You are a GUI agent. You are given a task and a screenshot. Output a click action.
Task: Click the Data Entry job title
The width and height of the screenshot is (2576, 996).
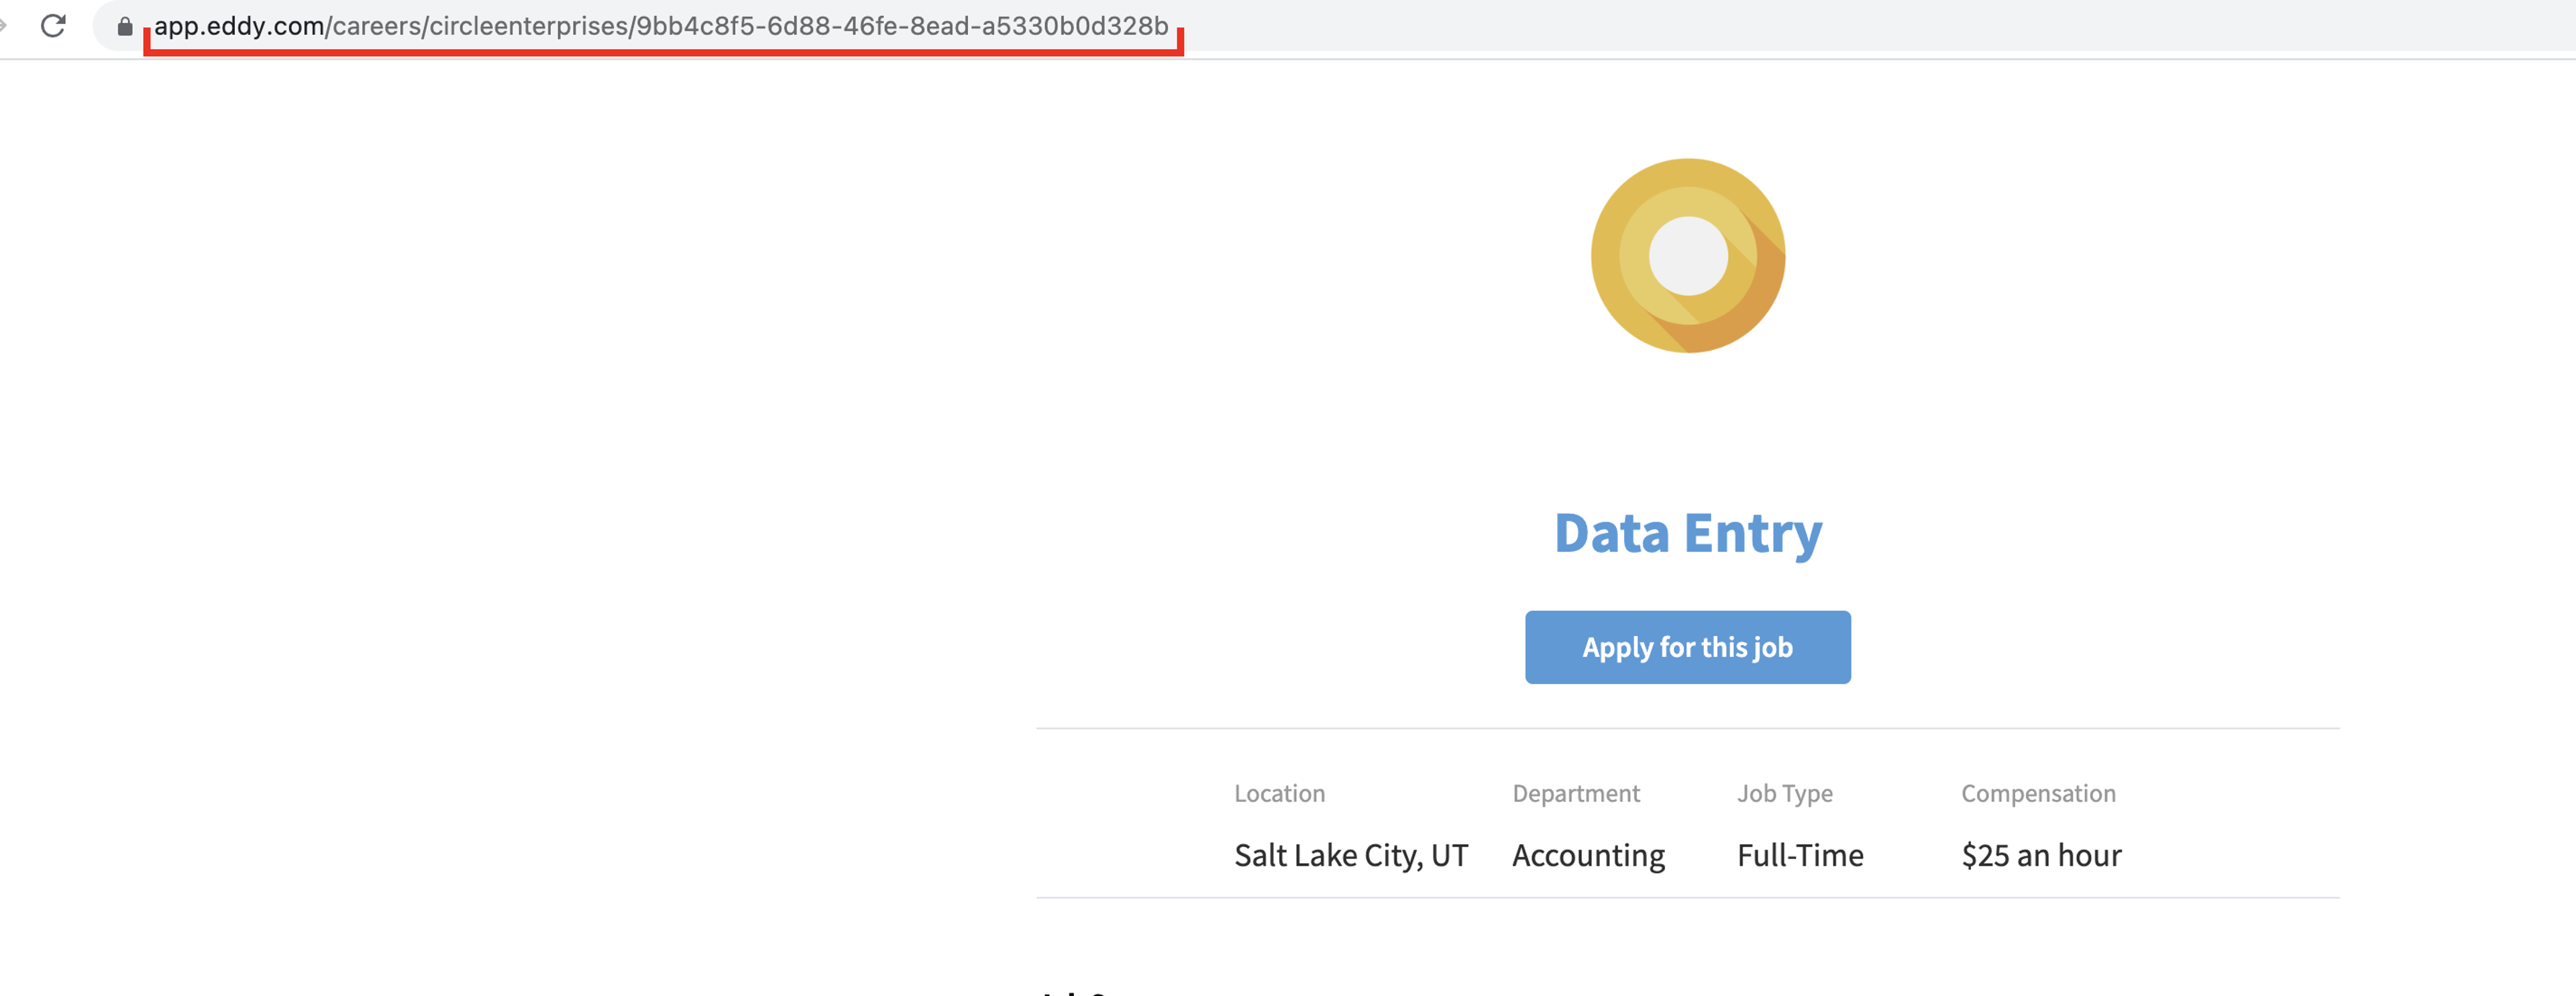pyautogui.click(x=1687, y=533)
